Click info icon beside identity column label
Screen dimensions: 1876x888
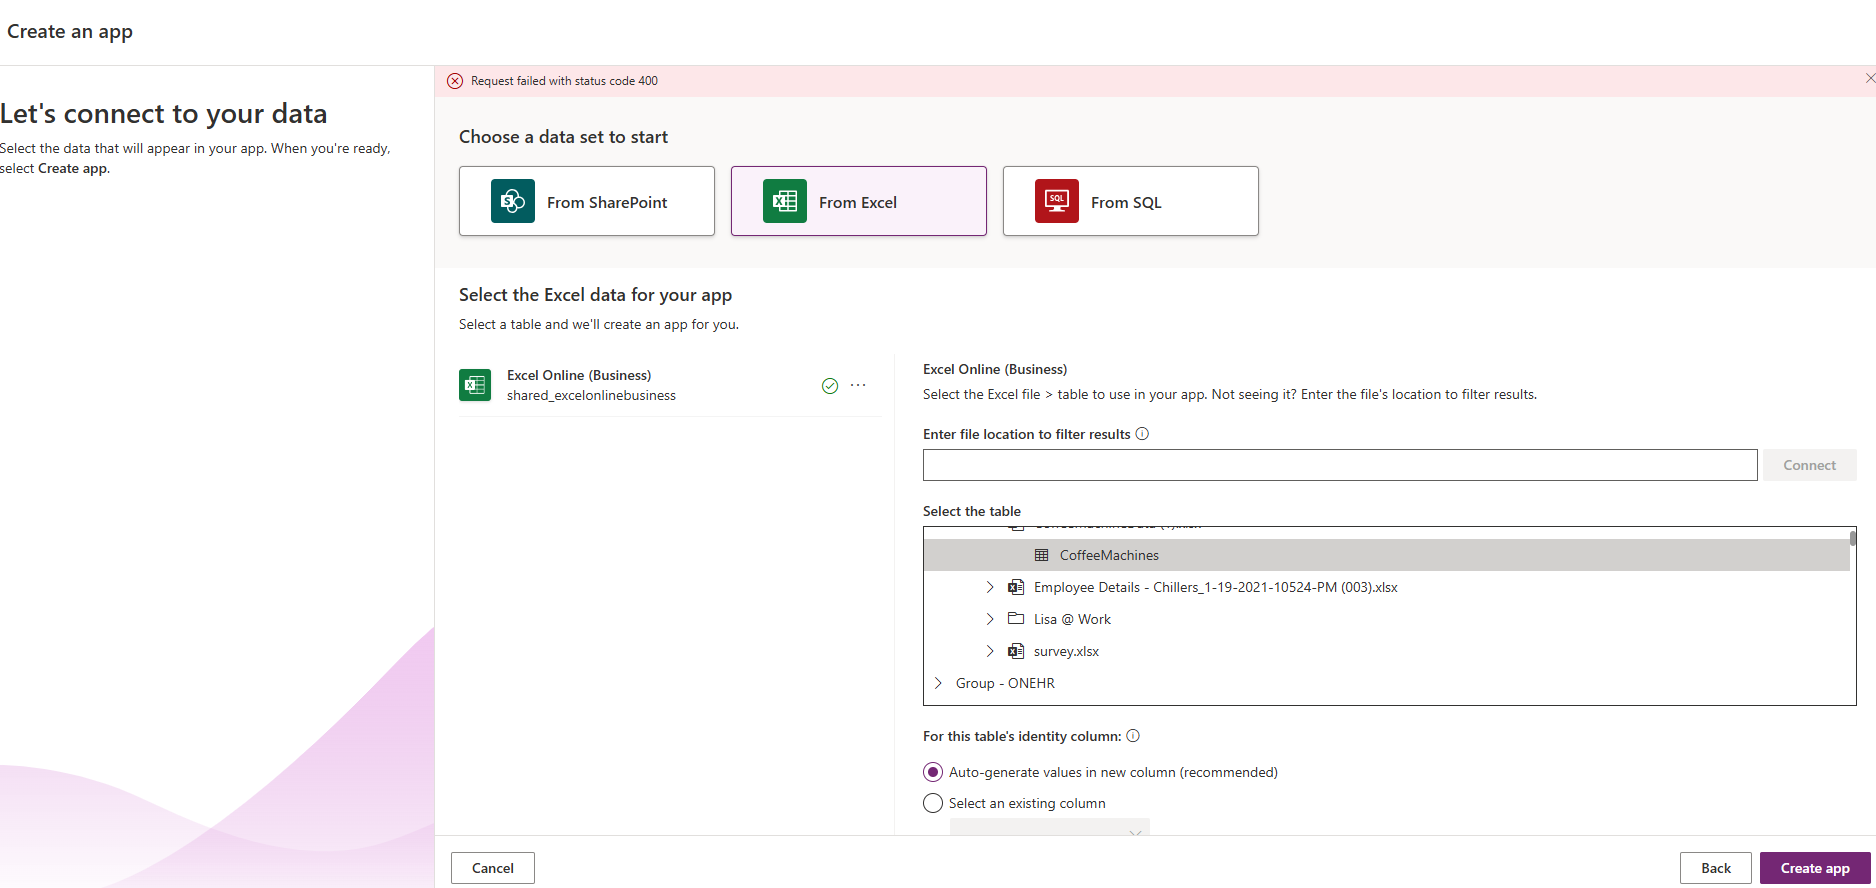[1133, 736]
